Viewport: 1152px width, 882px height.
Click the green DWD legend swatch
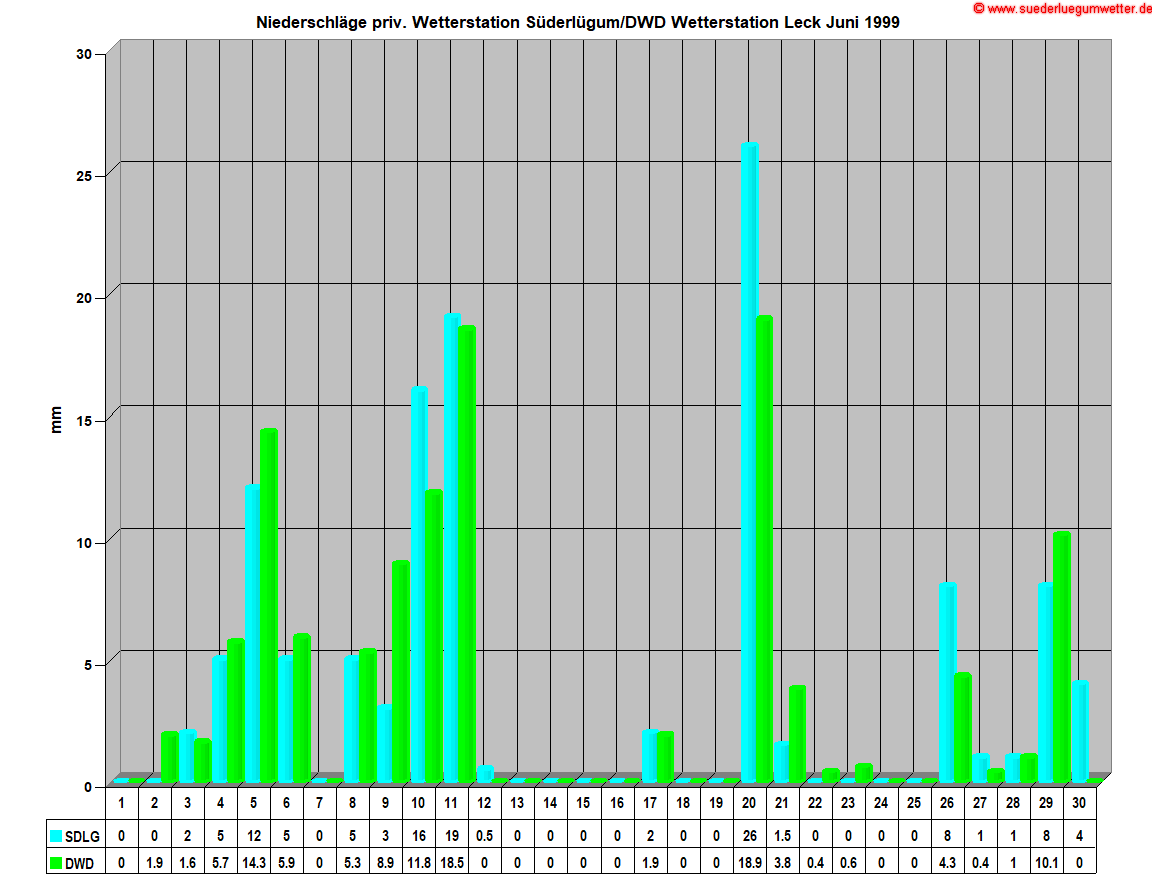pos(56,860)
